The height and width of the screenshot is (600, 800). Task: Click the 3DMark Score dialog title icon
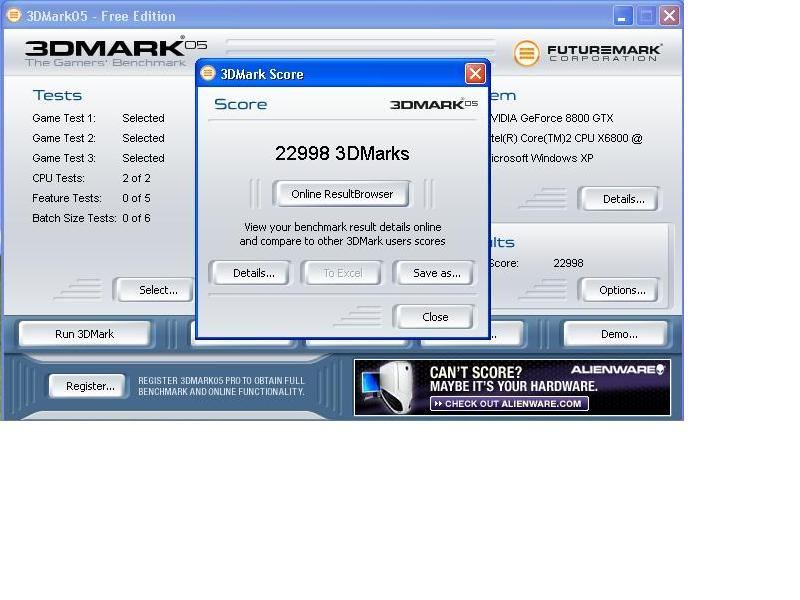[208, 73]
